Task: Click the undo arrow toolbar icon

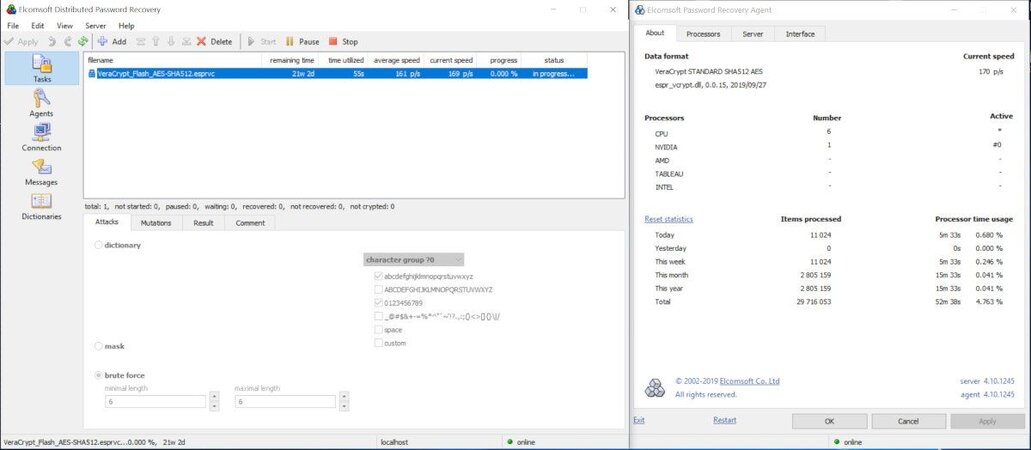Action: pos(52,41)
